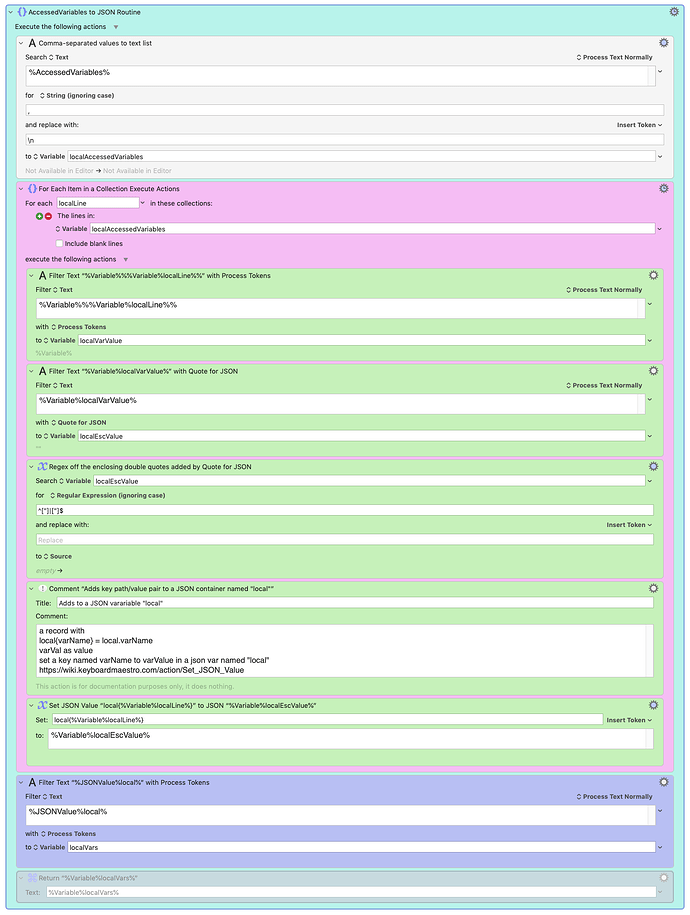This screenshot has height=915, width=690.
Task: Open gear menu of disabled Return action
Action: pos(664,878)
